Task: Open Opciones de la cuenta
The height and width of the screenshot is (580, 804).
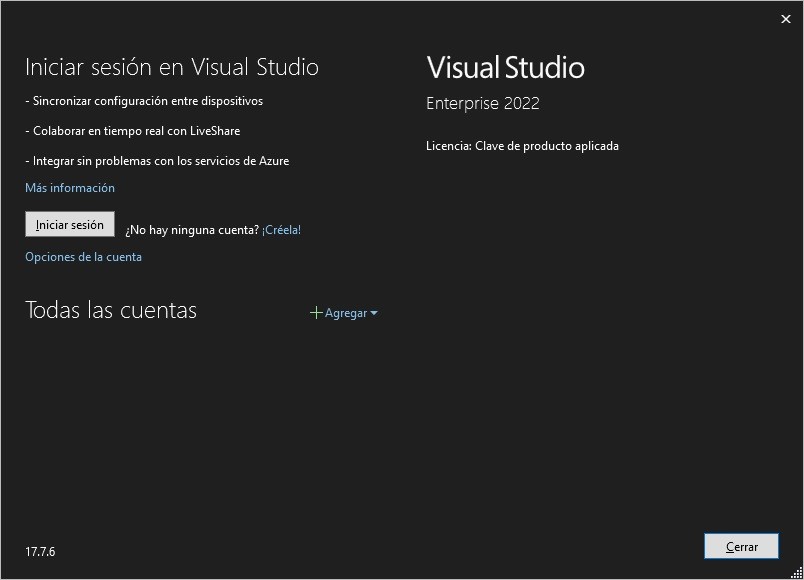Action: coord(83,257)
